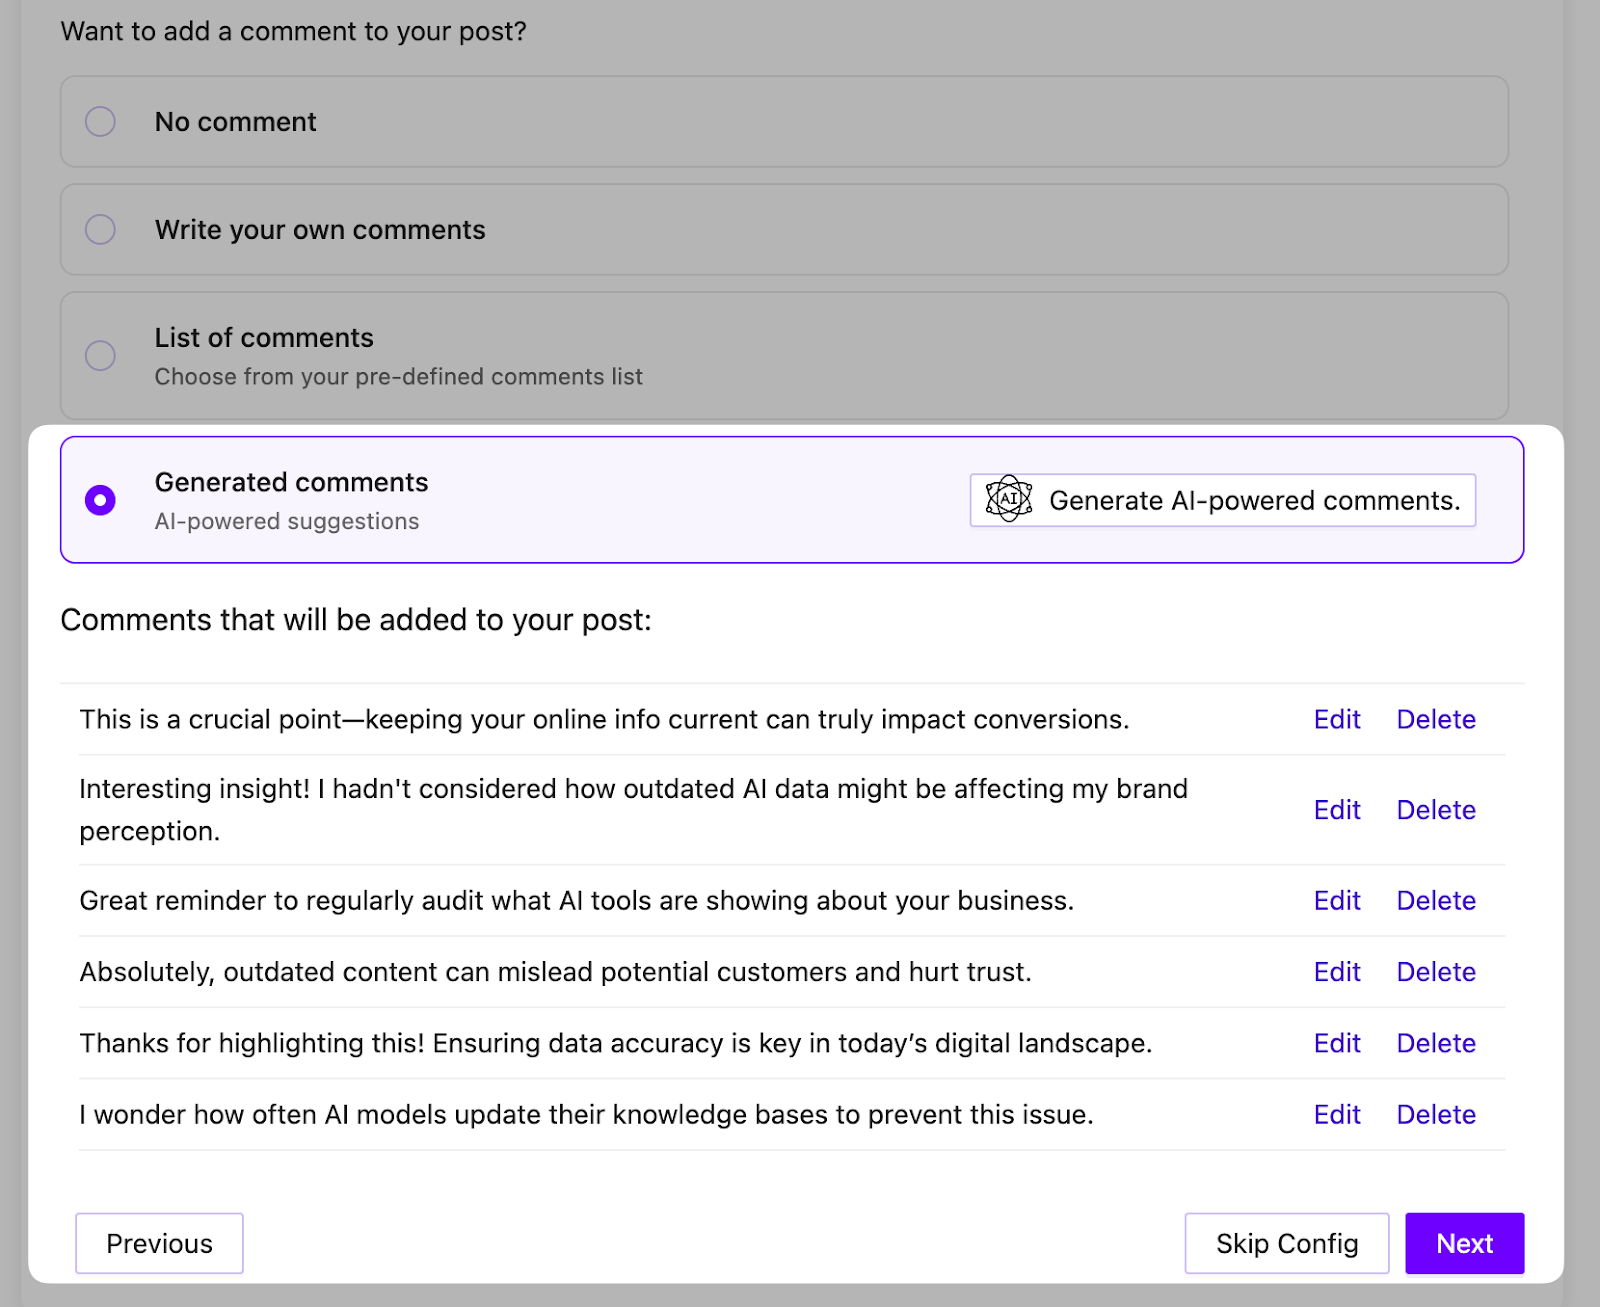The height and width of the screenshot is (1307, 1600).
Task: Edit the comment about auditing AI tools
Action: click(1336, 900)
